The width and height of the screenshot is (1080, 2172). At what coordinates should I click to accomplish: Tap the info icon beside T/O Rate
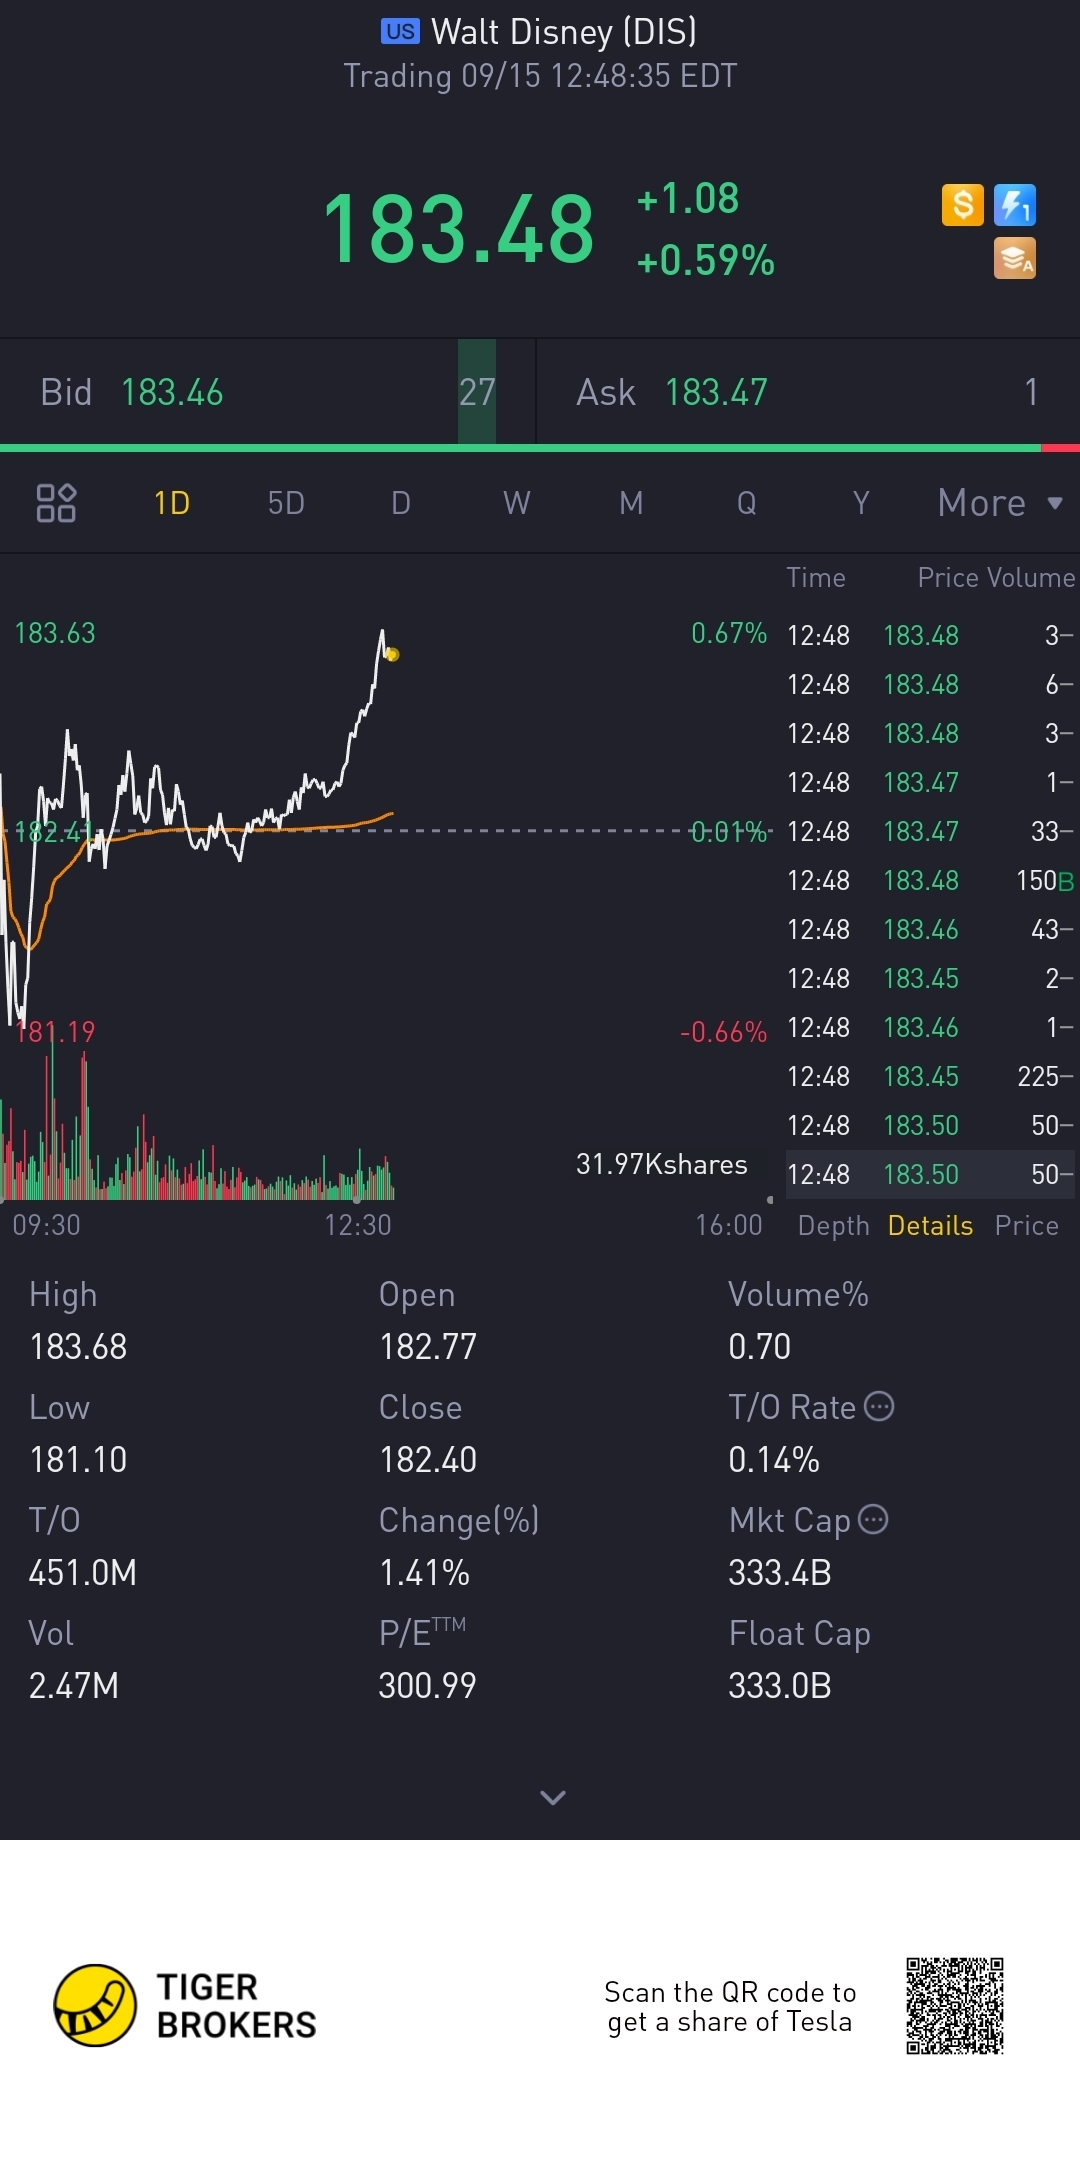[x=879, y=1406]
